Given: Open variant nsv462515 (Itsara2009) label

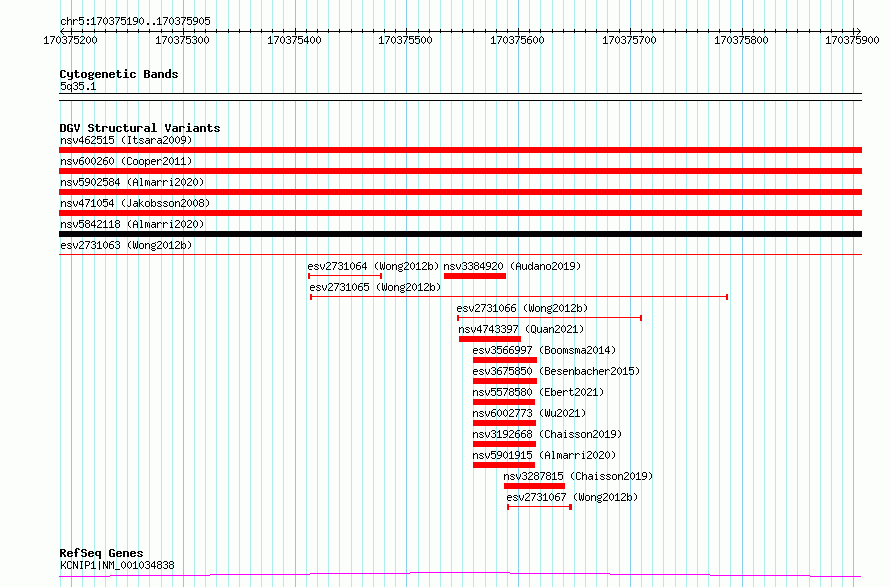Looking at the screenshot, I should (x=126, y=140).
